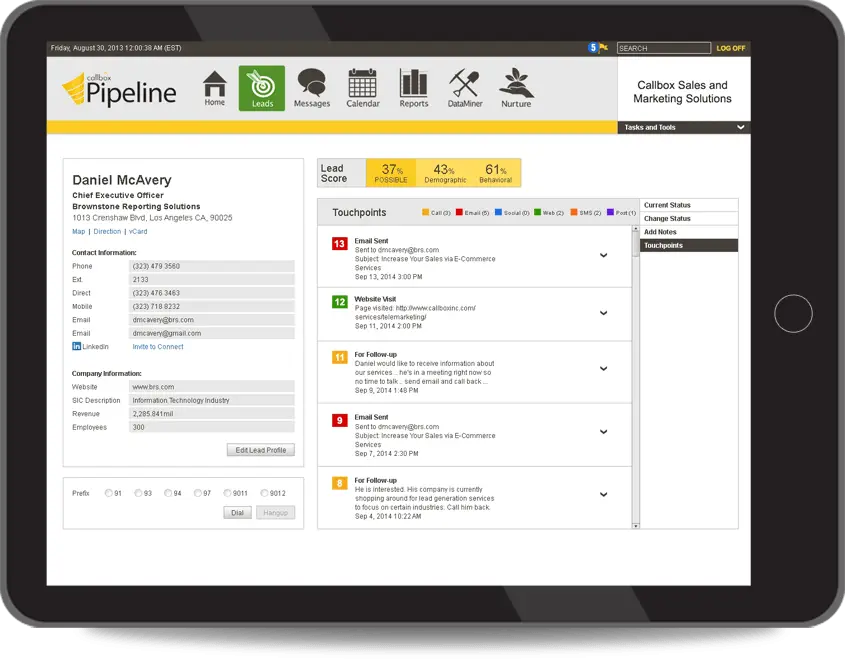Click the Callbox Pipeline logo
The height and width of the screenshot is (659, 845).
(119, 89)
